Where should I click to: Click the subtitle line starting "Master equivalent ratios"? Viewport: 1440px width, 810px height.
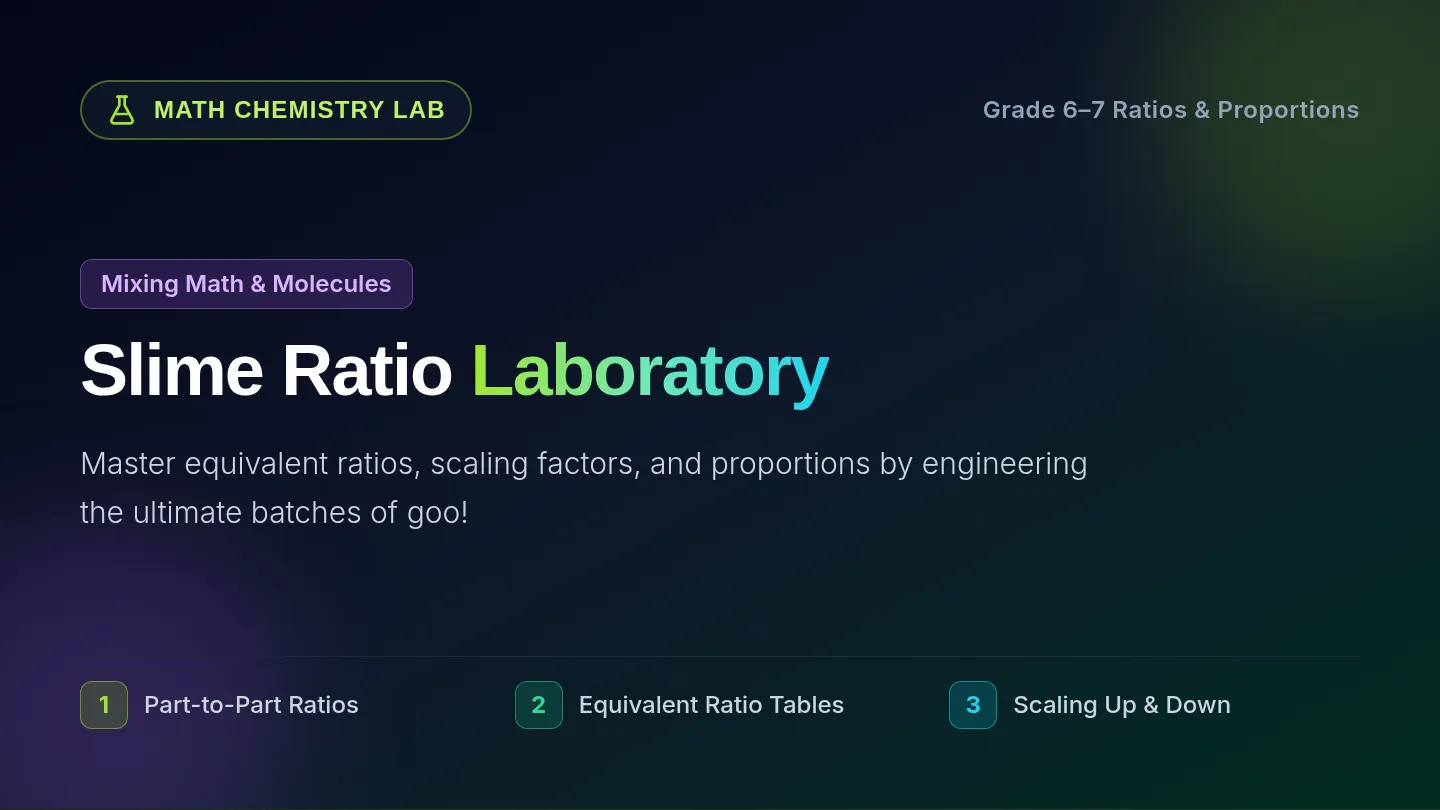583,464
